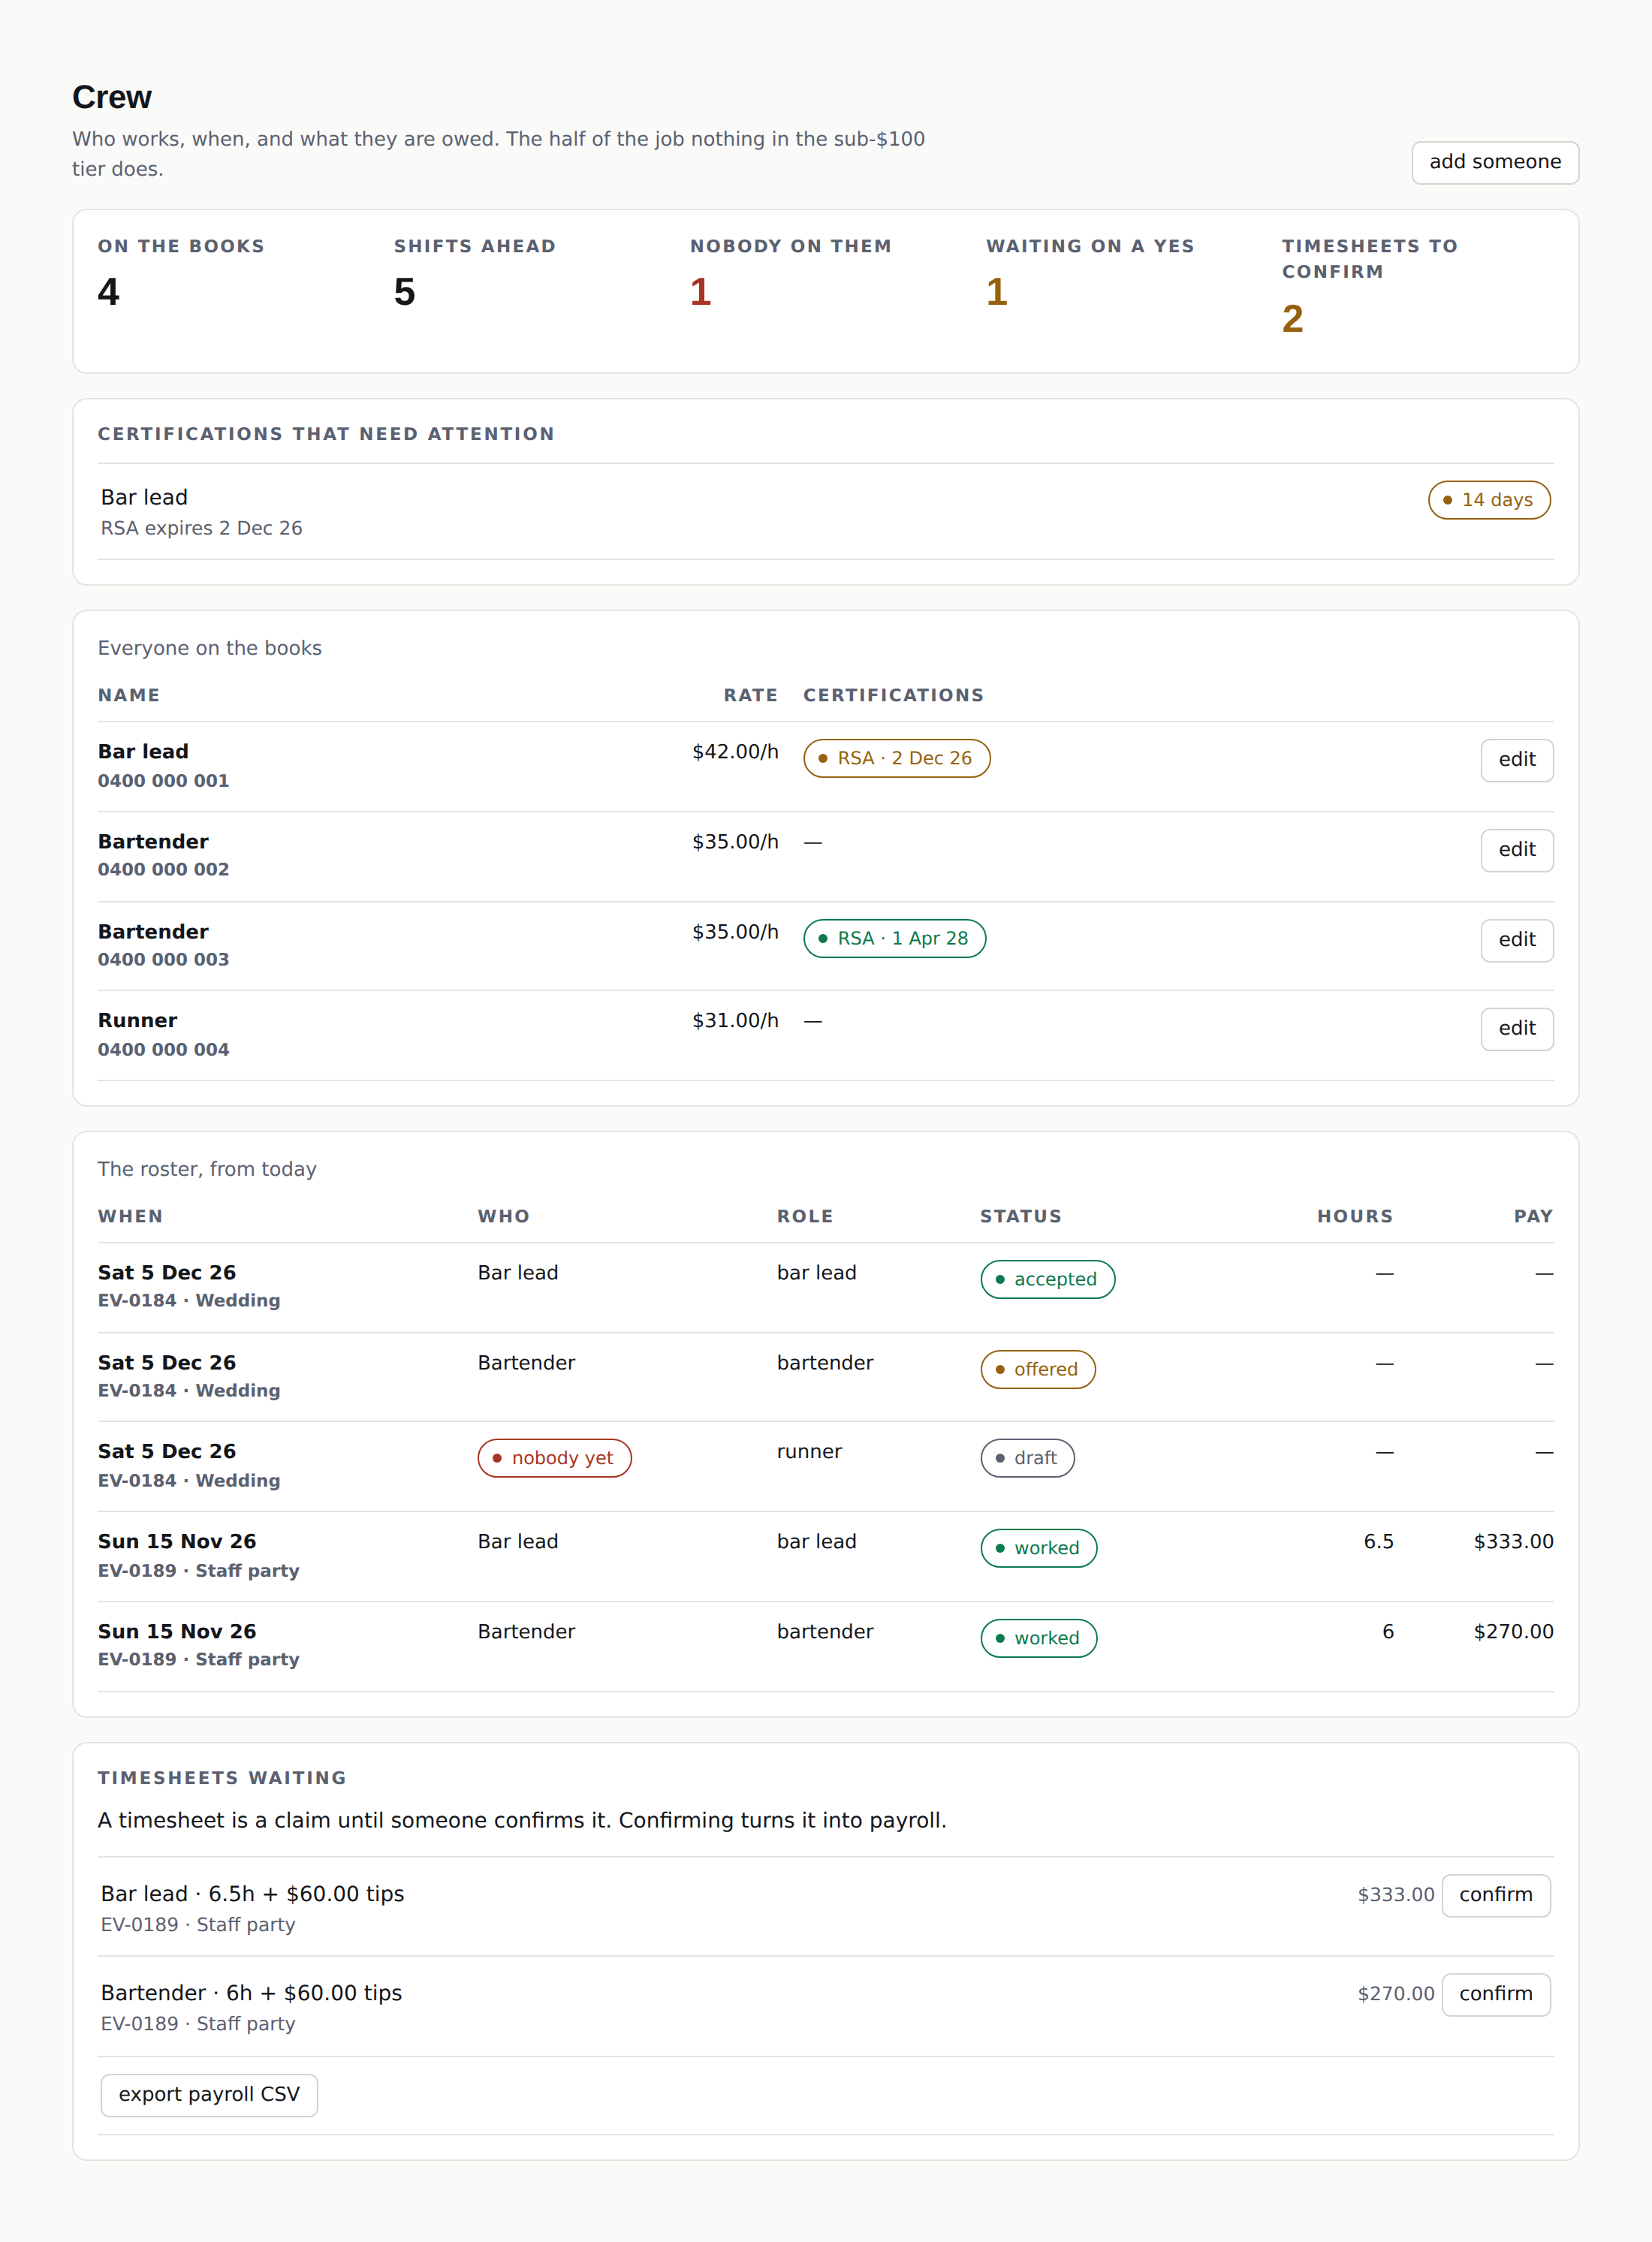The width and height of the screenshot is (1652, 2242).
Task: Edit the Bartender with phone 0400 000 003
Action: [x=1516, y=940]
